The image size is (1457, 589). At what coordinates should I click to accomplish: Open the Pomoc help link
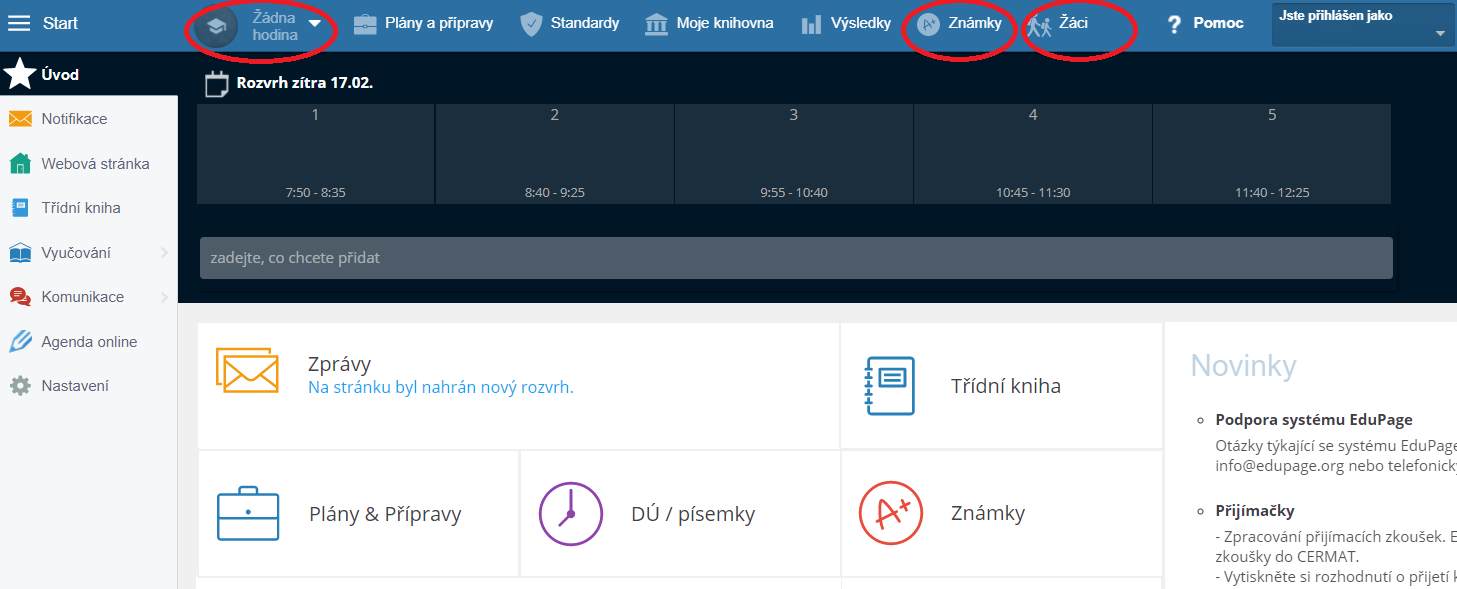tap(1219, 23)
